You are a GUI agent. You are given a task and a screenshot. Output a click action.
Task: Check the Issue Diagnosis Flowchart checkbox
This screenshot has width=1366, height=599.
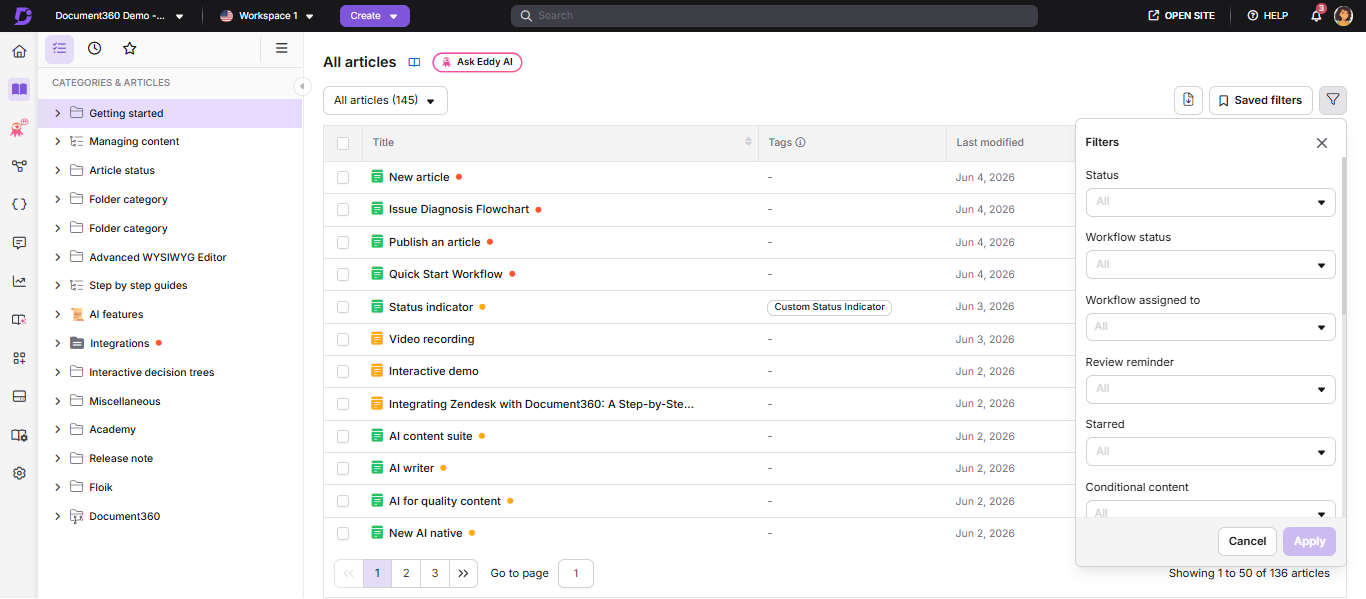[343, 210]
